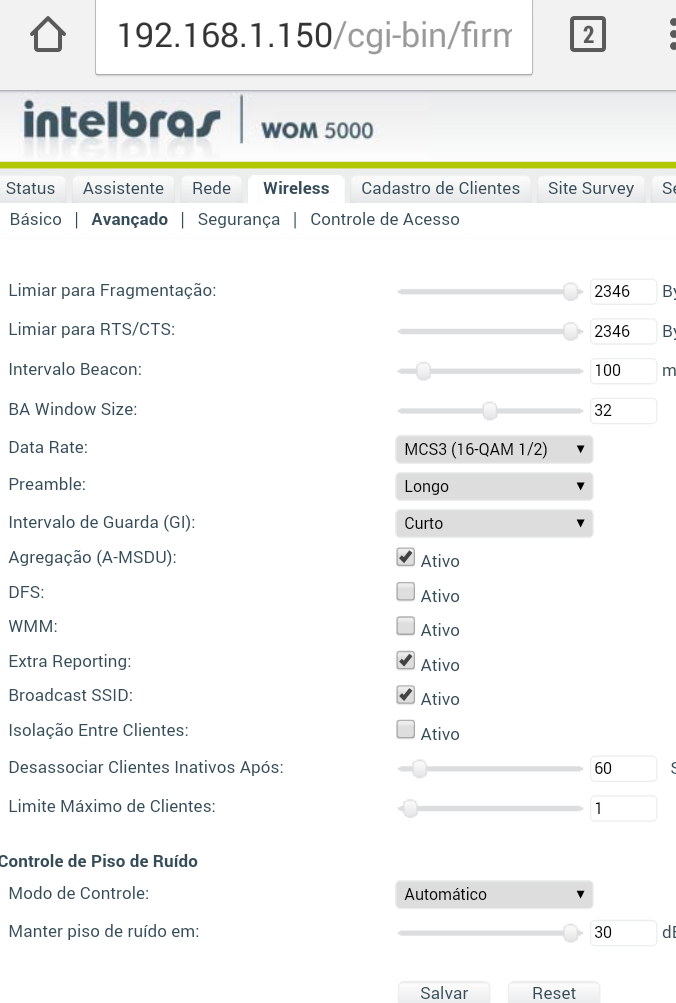
Task: Open the Cadastro de Clientes tab
Action: [440, 188]
